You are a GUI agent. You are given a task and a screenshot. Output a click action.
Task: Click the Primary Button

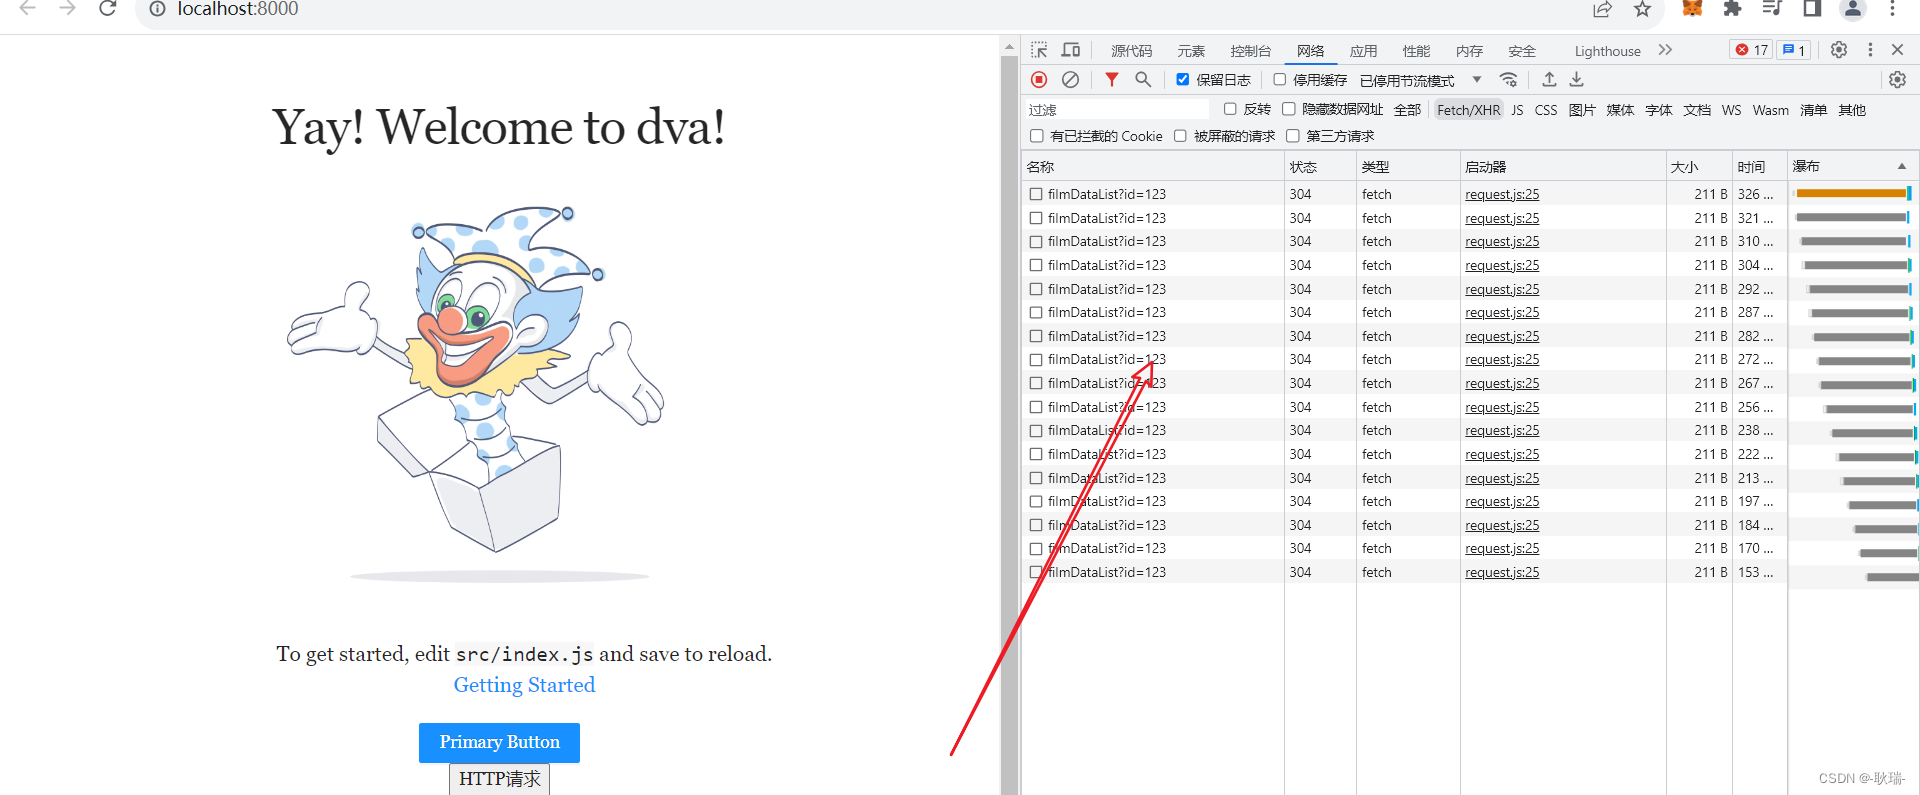pos(499,742)
